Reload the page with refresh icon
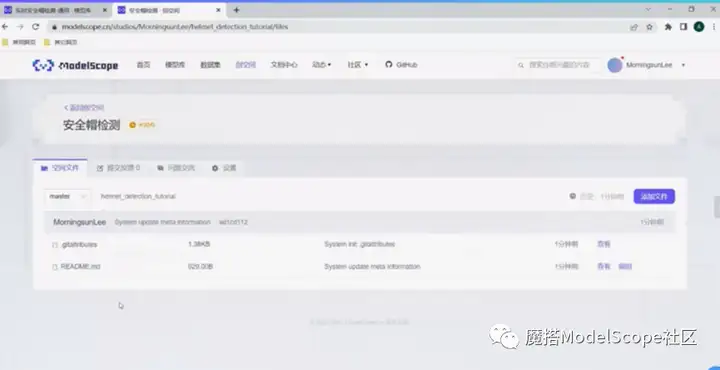 click(x=35, y=27)
